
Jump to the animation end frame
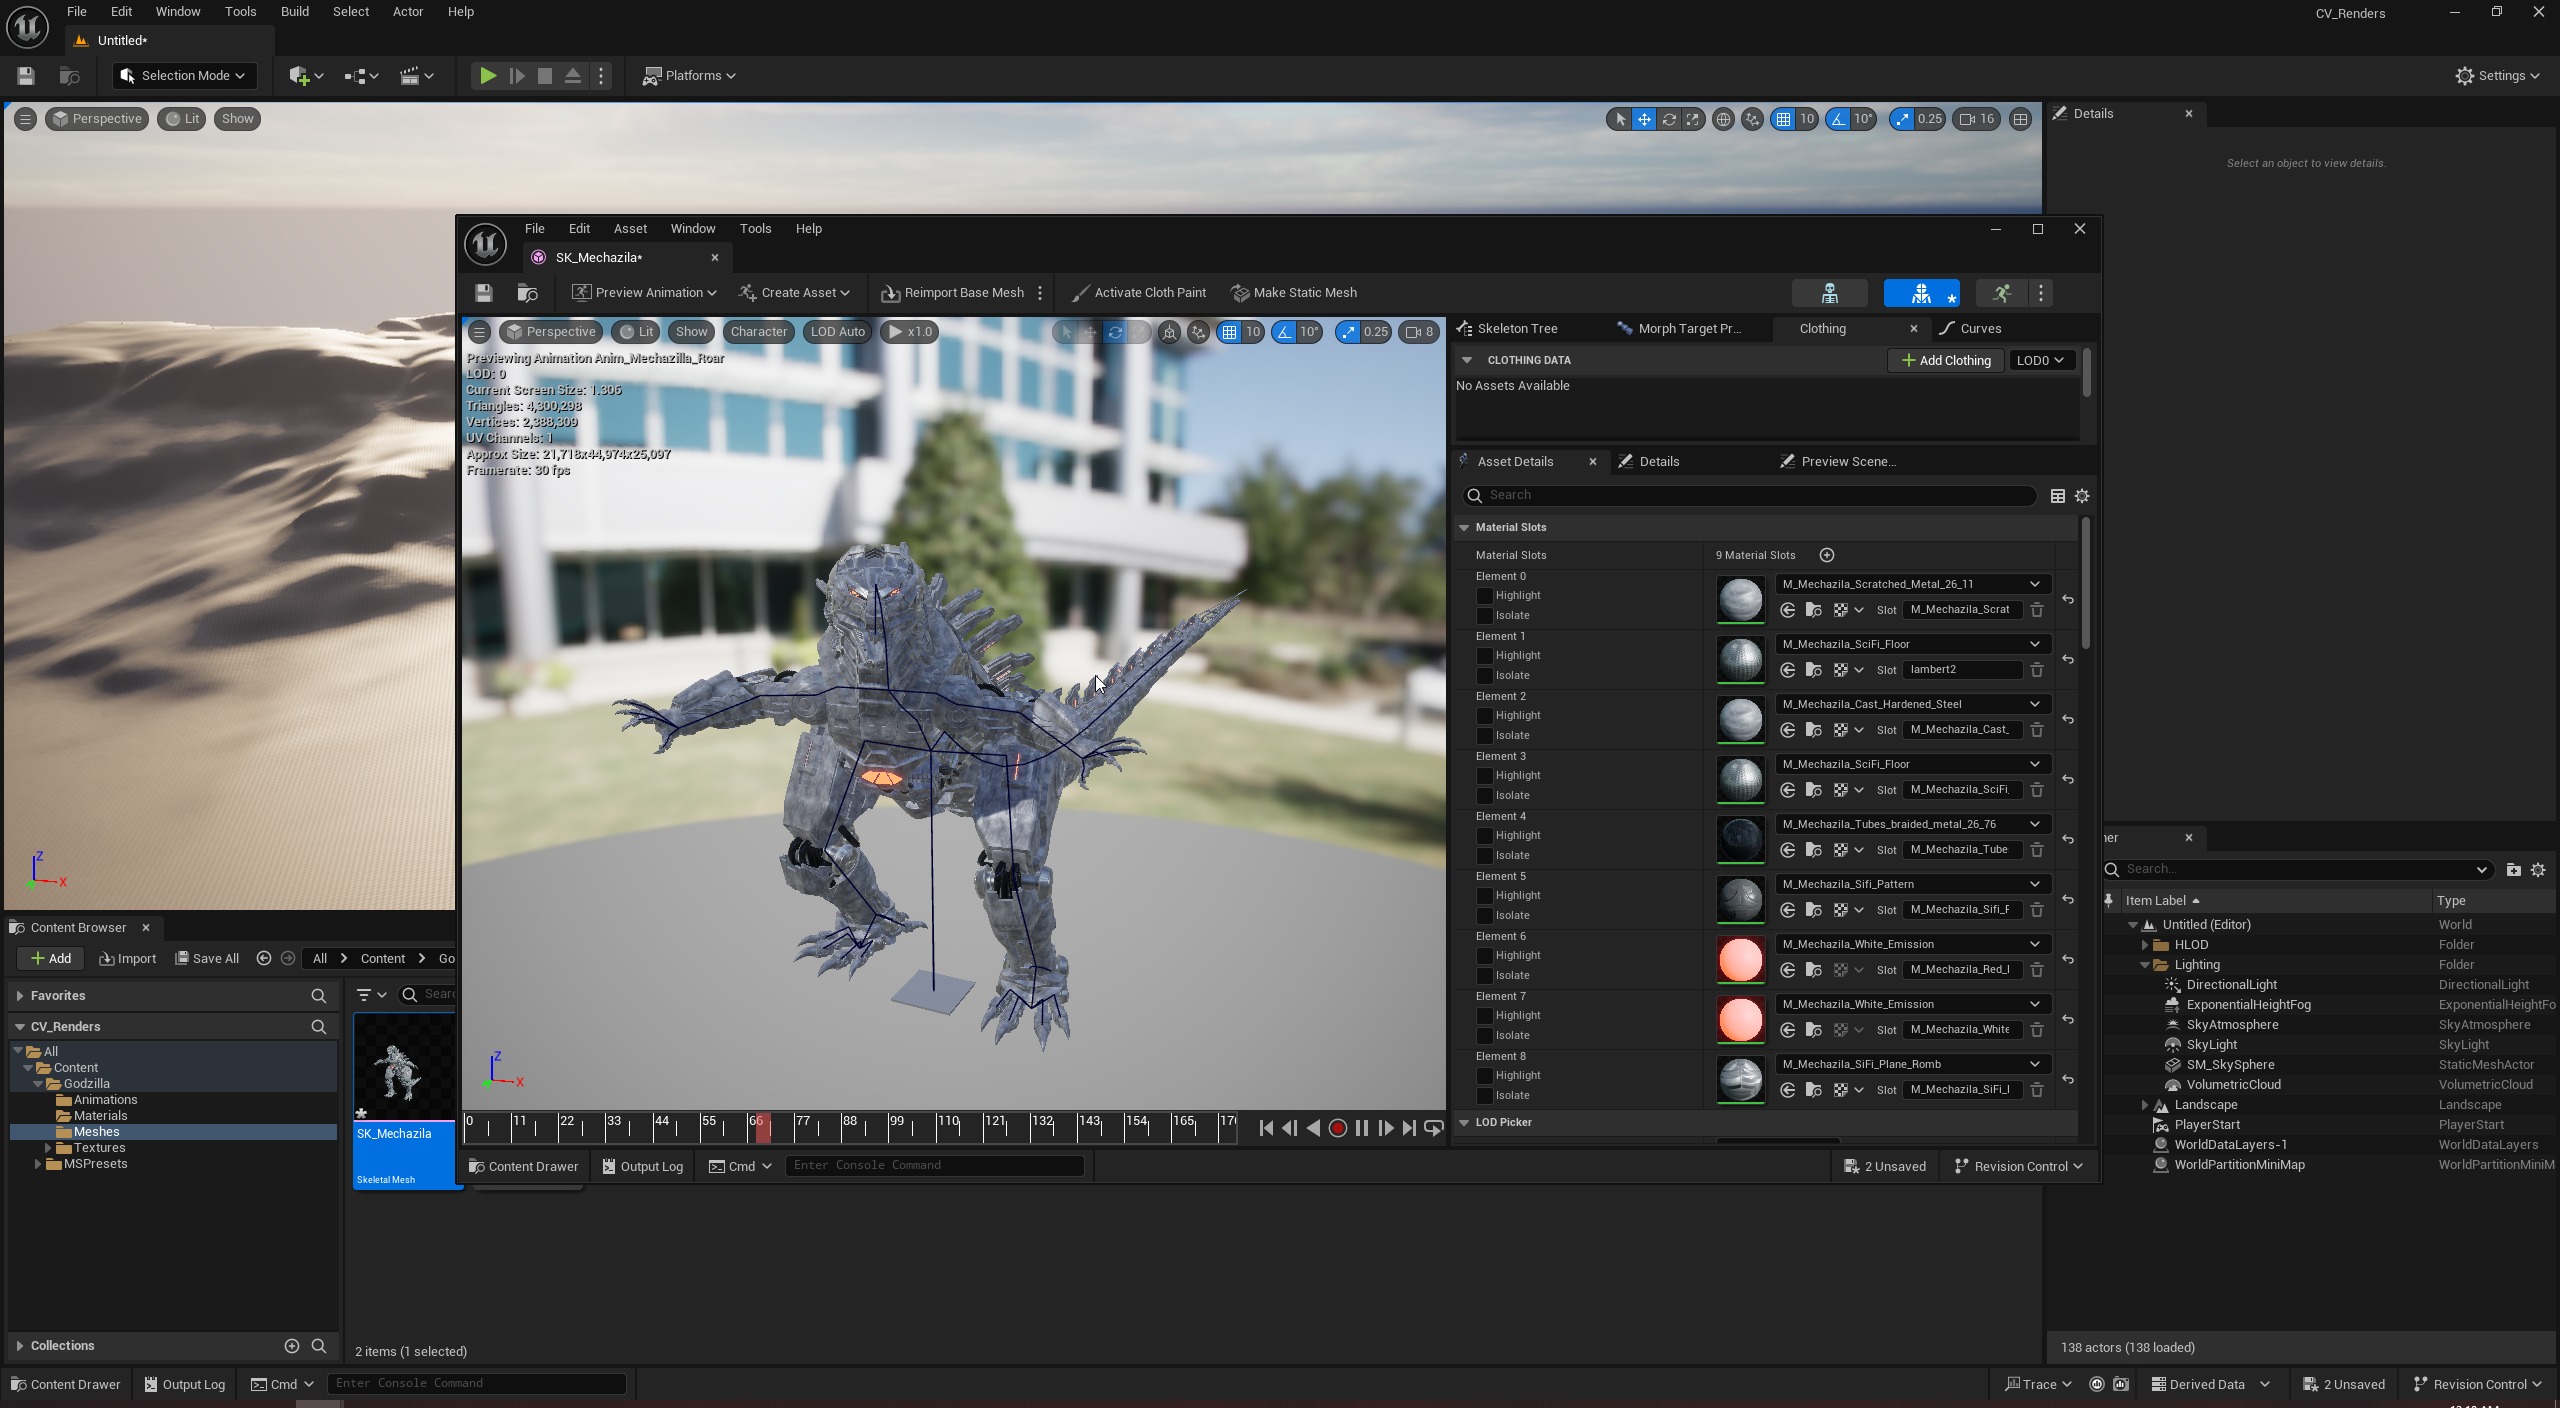coord(1409,1128)
